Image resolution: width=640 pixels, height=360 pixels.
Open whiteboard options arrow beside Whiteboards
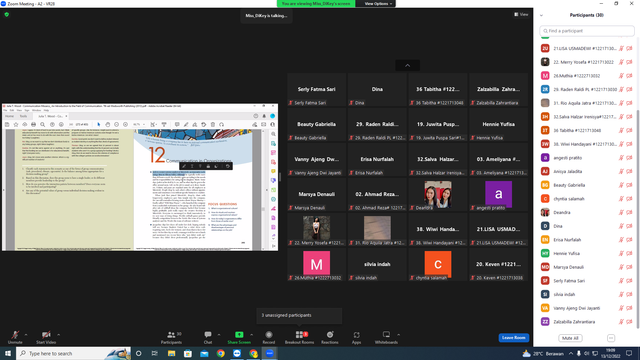pyautogui.click(x=399, y=335)
